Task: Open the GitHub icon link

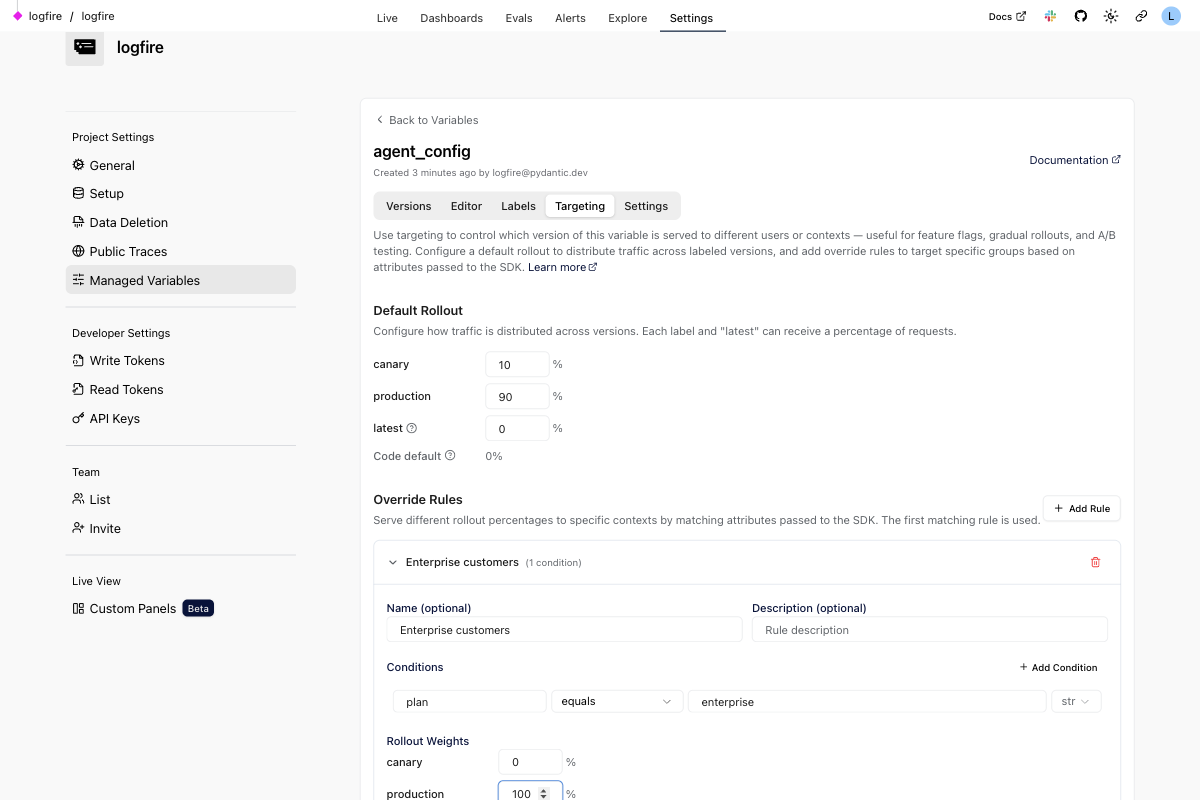Action: tap(1080, 17)
